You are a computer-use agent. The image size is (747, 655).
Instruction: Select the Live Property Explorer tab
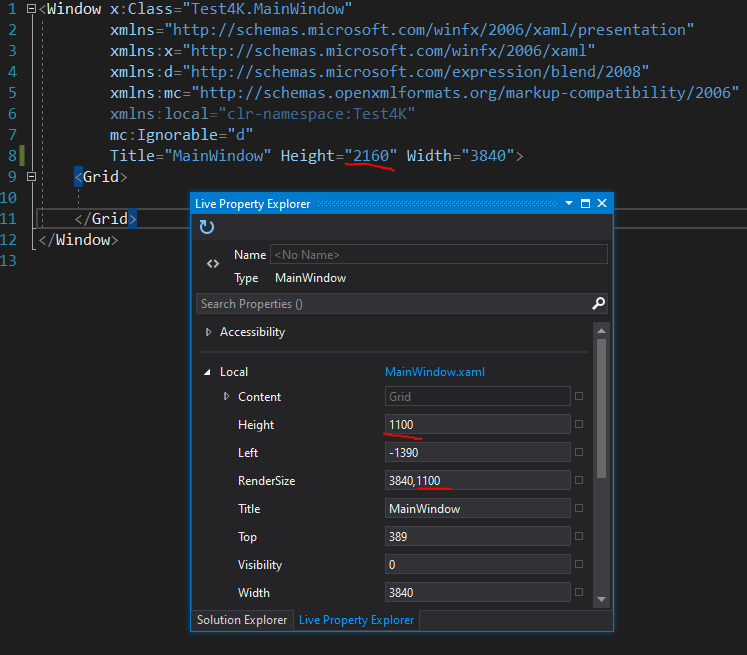click(356, 620)
